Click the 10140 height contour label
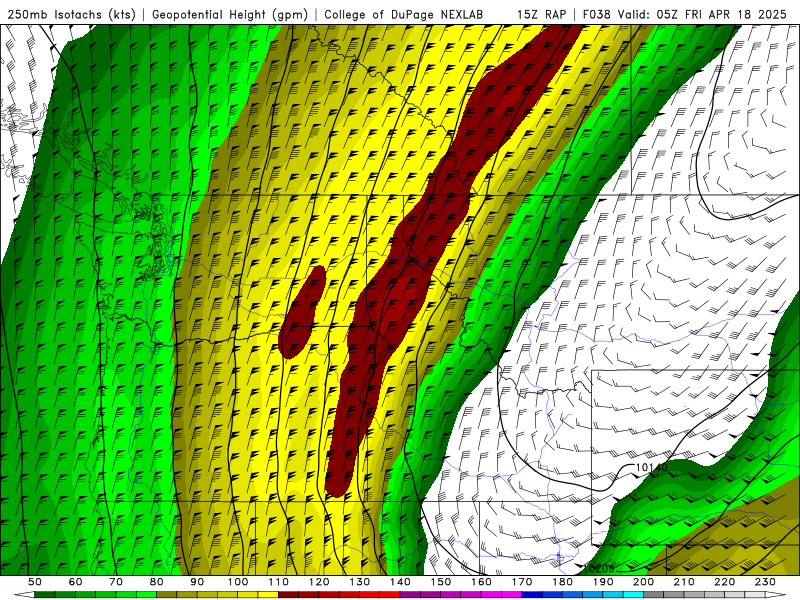This screenshot has width=800, height=600. (652, 467)
